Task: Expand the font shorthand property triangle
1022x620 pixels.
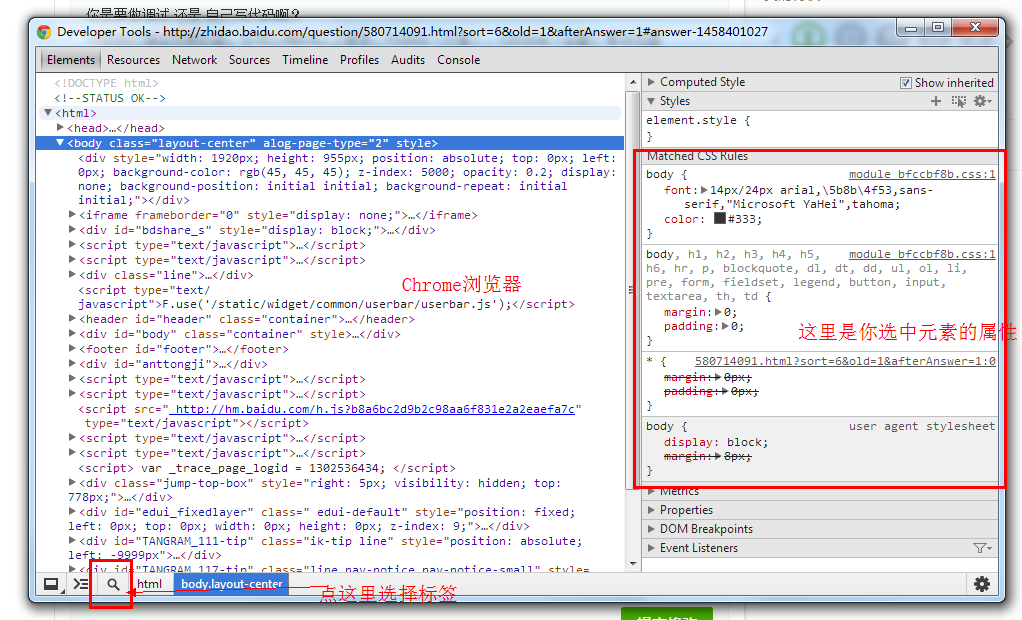Action: coord(704,190)
